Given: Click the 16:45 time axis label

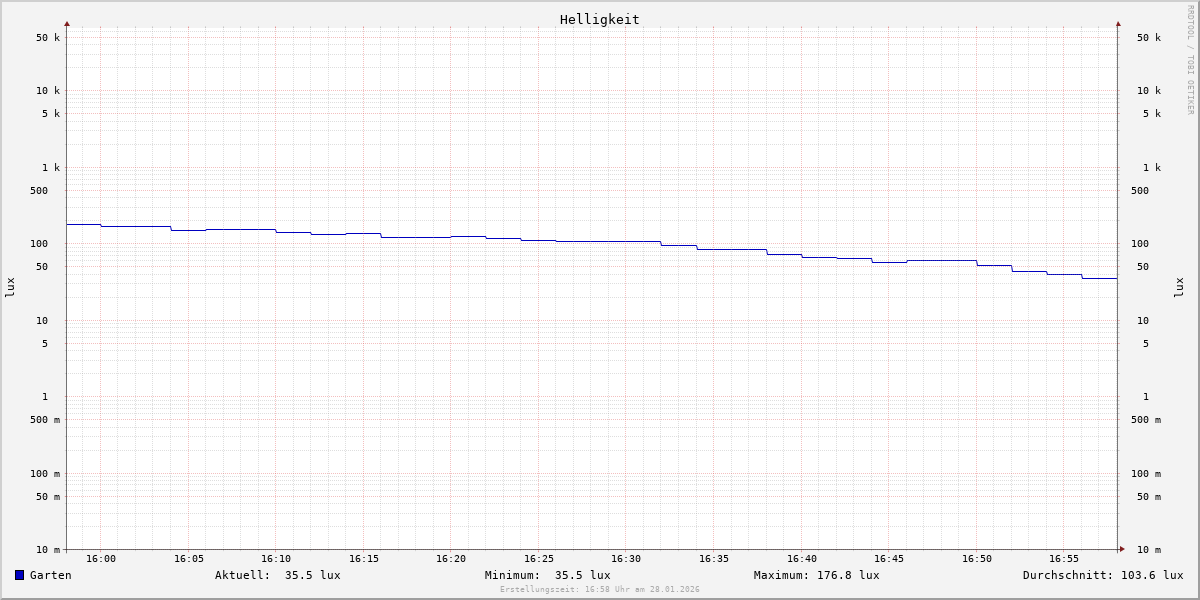Looking at the screenshot, I should click(889, 559).
